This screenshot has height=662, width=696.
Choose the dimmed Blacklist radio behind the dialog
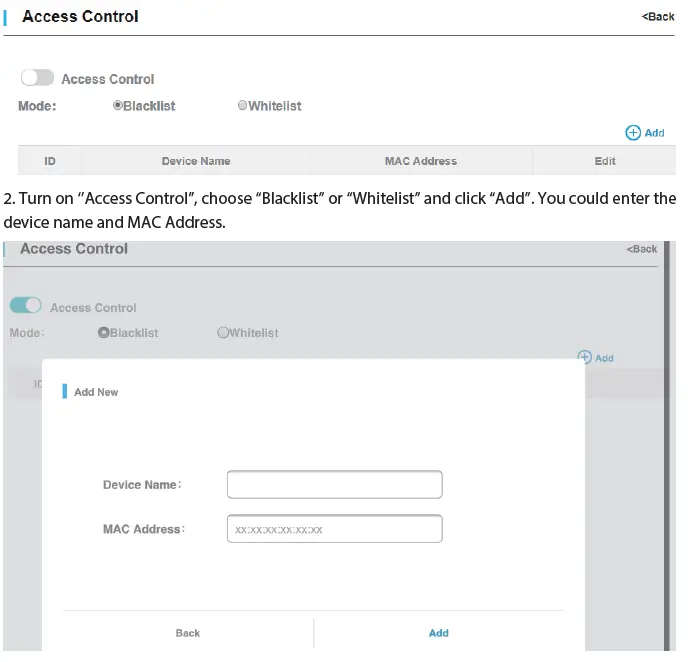103,333
